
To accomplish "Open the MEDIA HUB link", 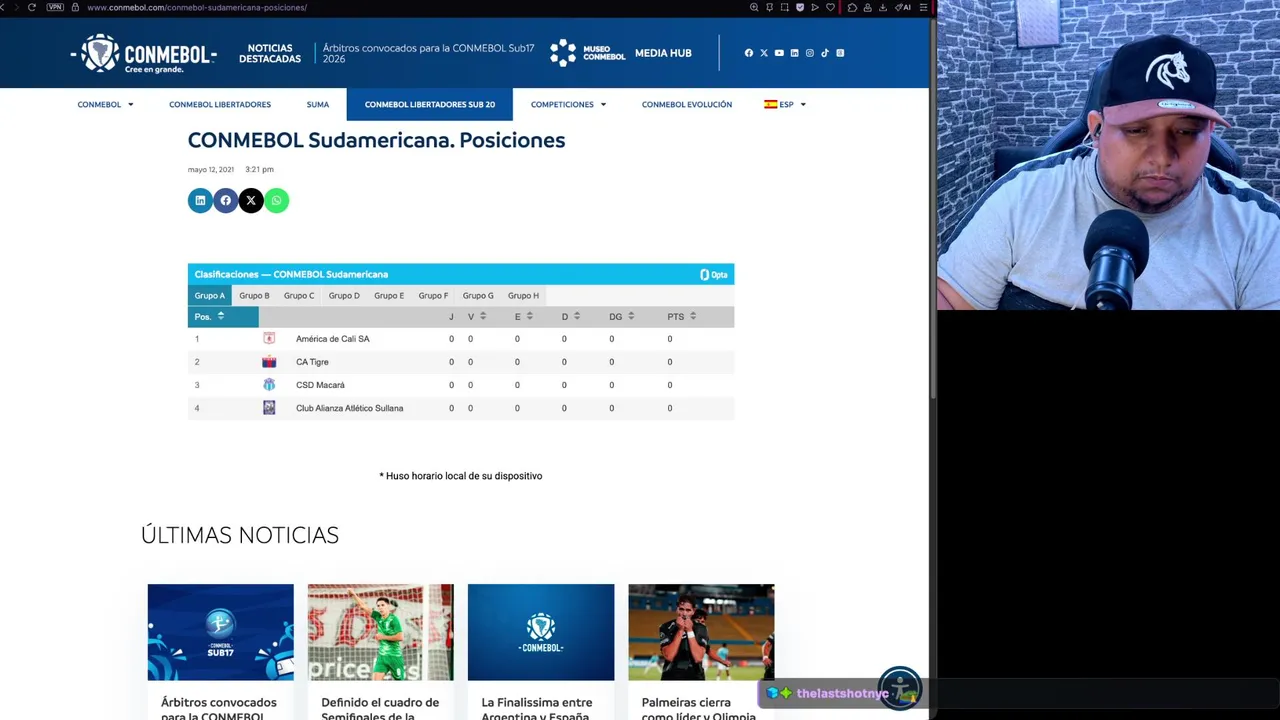I will pyautogui.click(x=663, y=53).
